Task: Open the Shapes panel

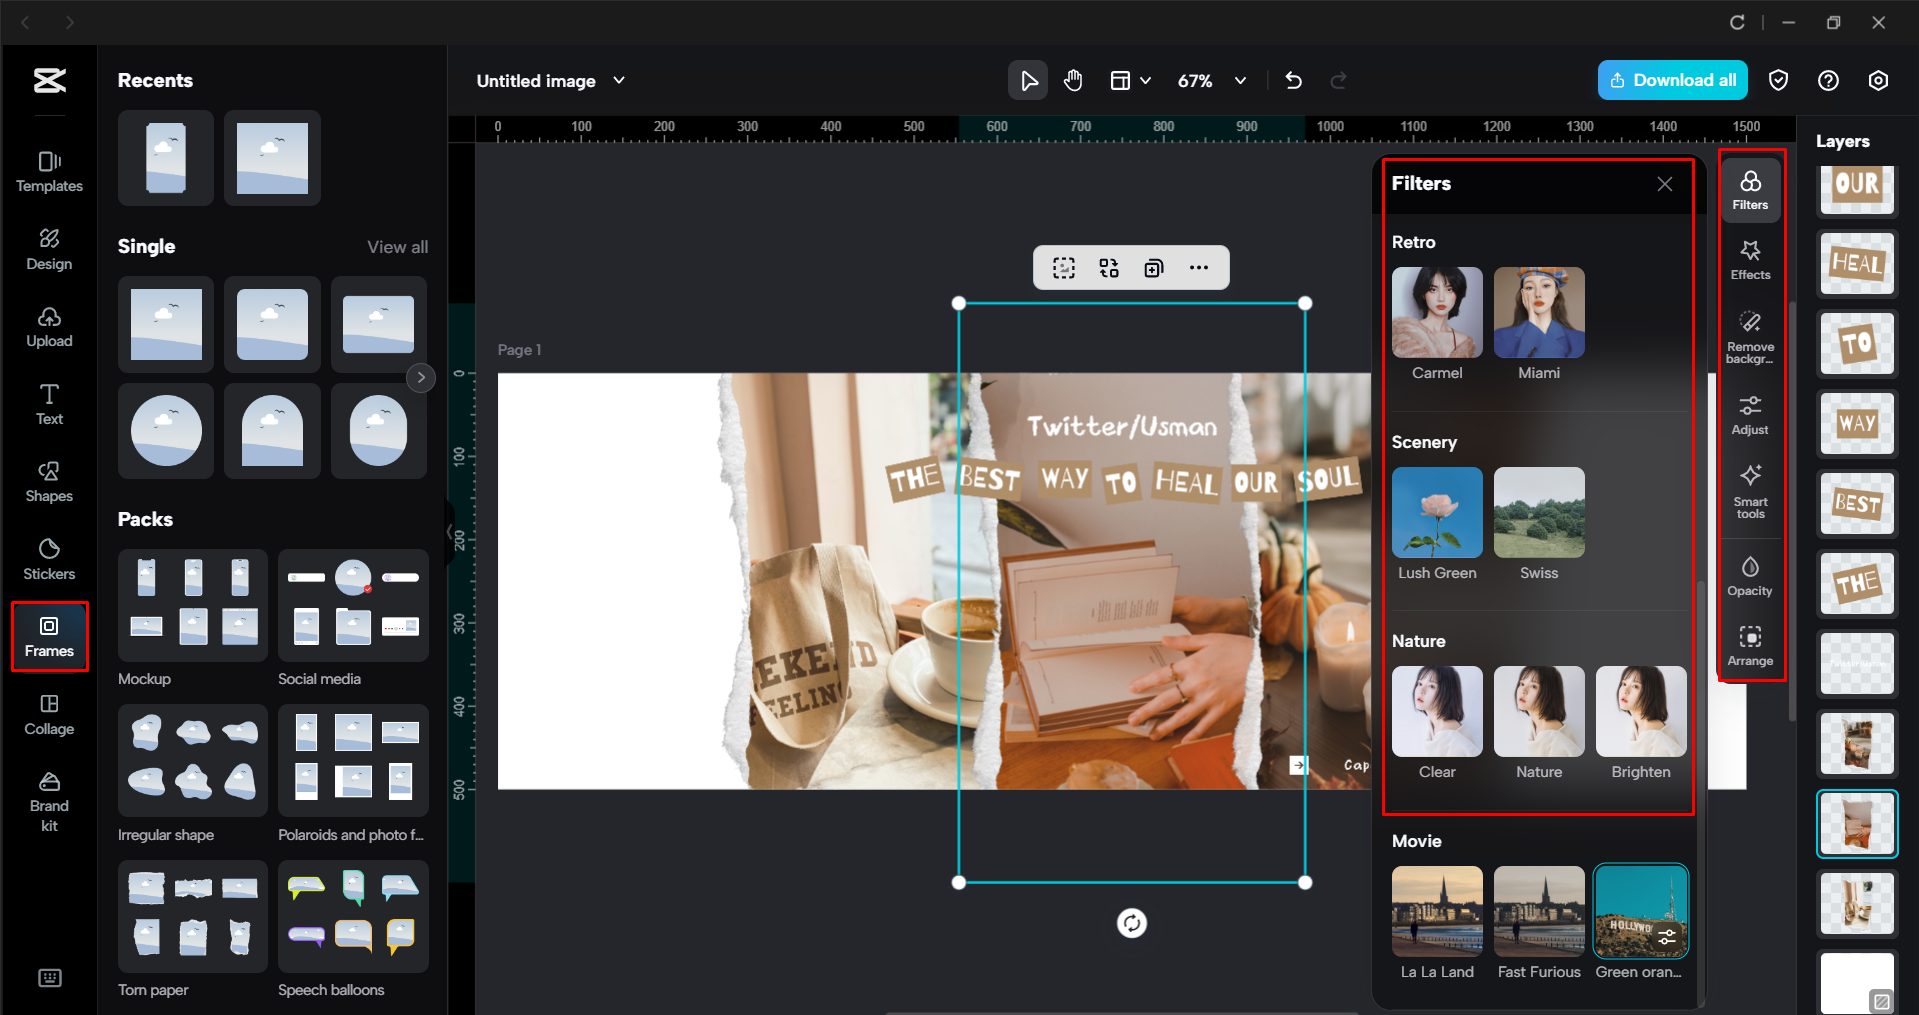Action: pyautogui.click(x=49, y=482)
